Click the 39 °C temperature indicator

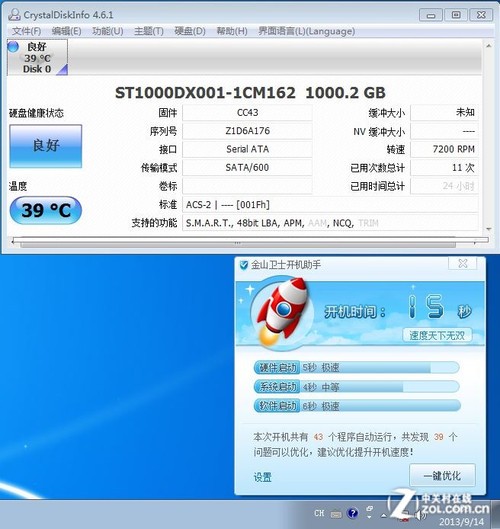(46, 211)
